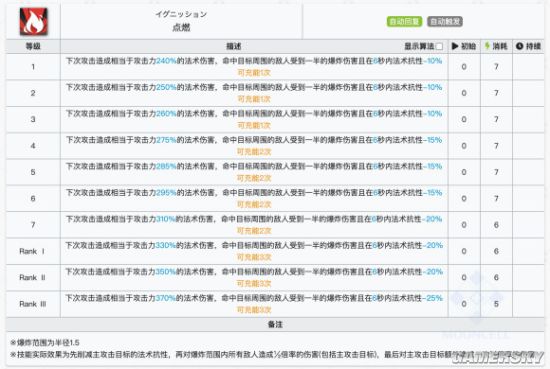
Task: Click level 2 row label
Action: [33, 93]
